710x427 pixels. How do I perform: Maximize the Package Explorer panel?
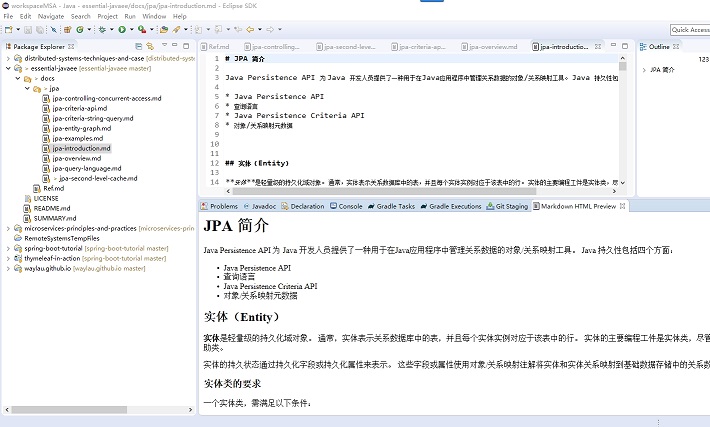186,46
